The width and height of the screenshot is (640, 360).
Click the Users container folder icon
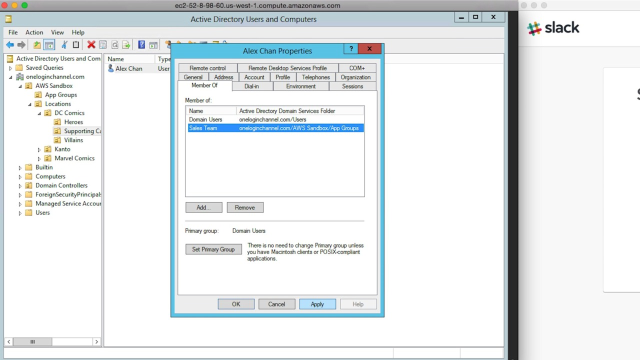coord(29,213)
